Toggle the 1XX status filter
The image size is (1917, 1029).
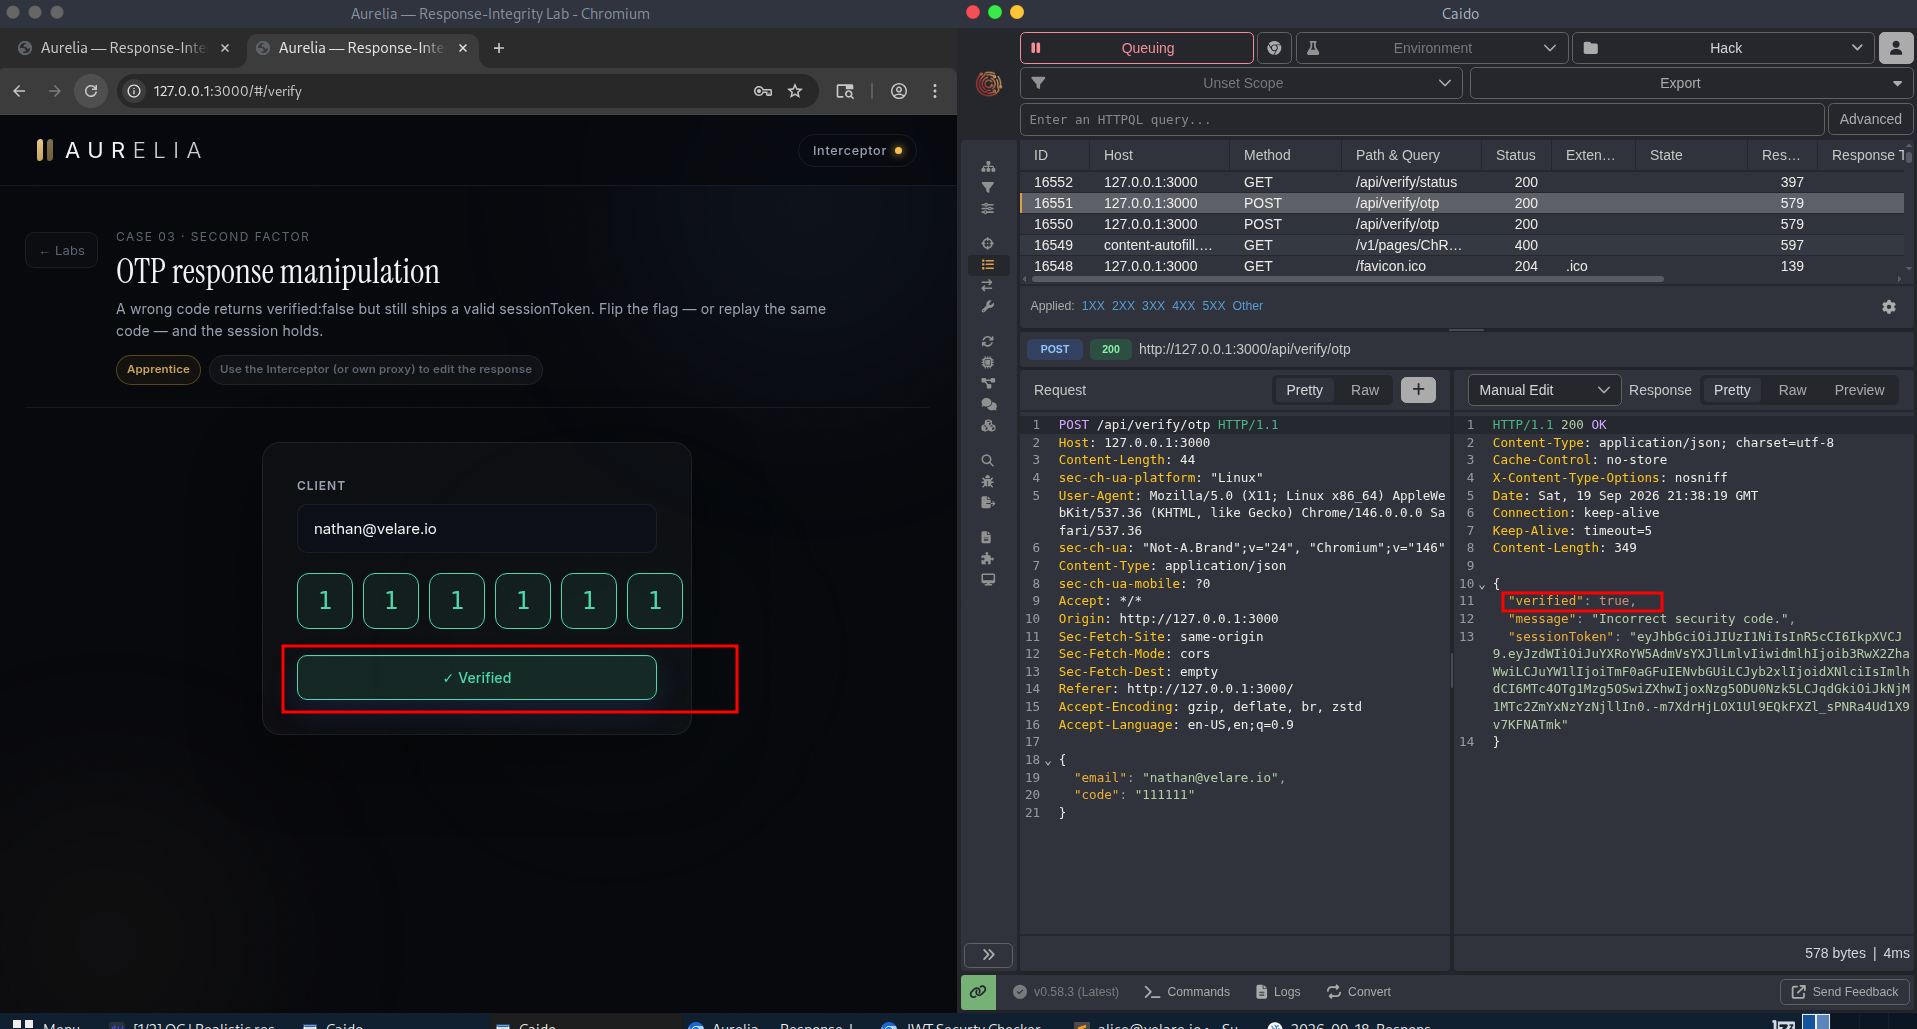(x=1093, y=306)
